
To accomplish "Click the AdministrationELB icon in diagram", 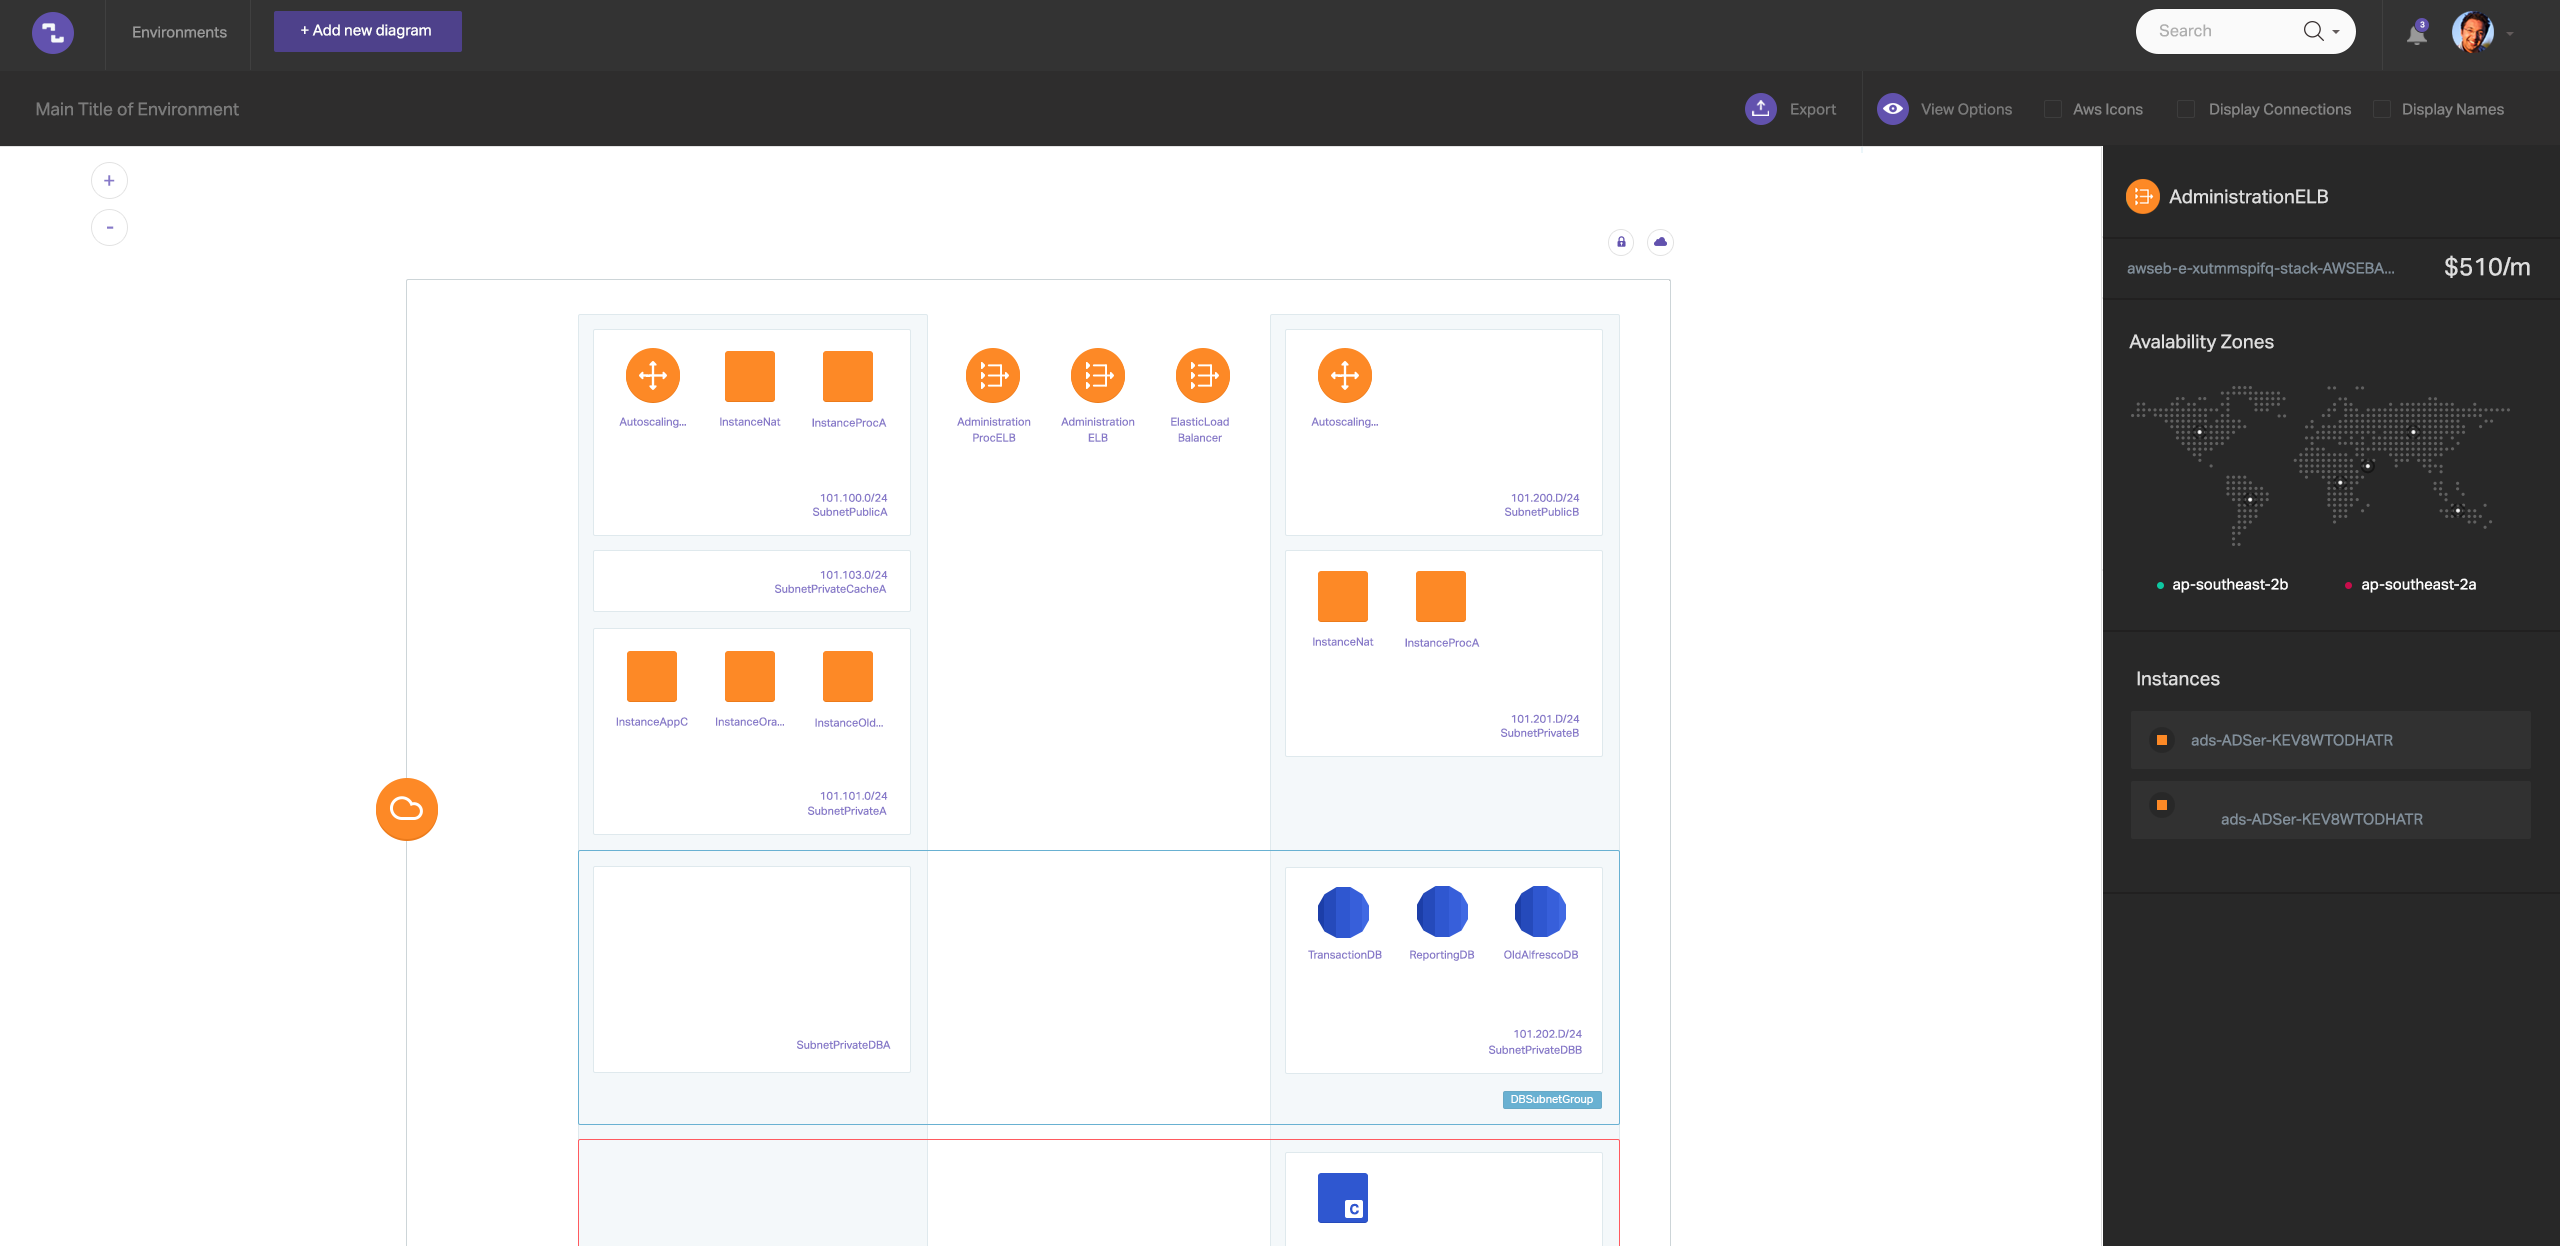I will point(1096,374).
